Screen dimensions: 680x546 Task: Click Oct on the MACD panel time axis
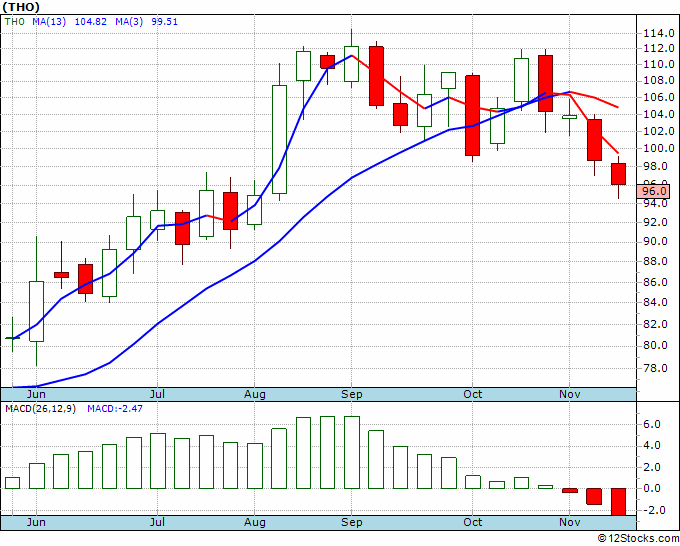(472, 522)
